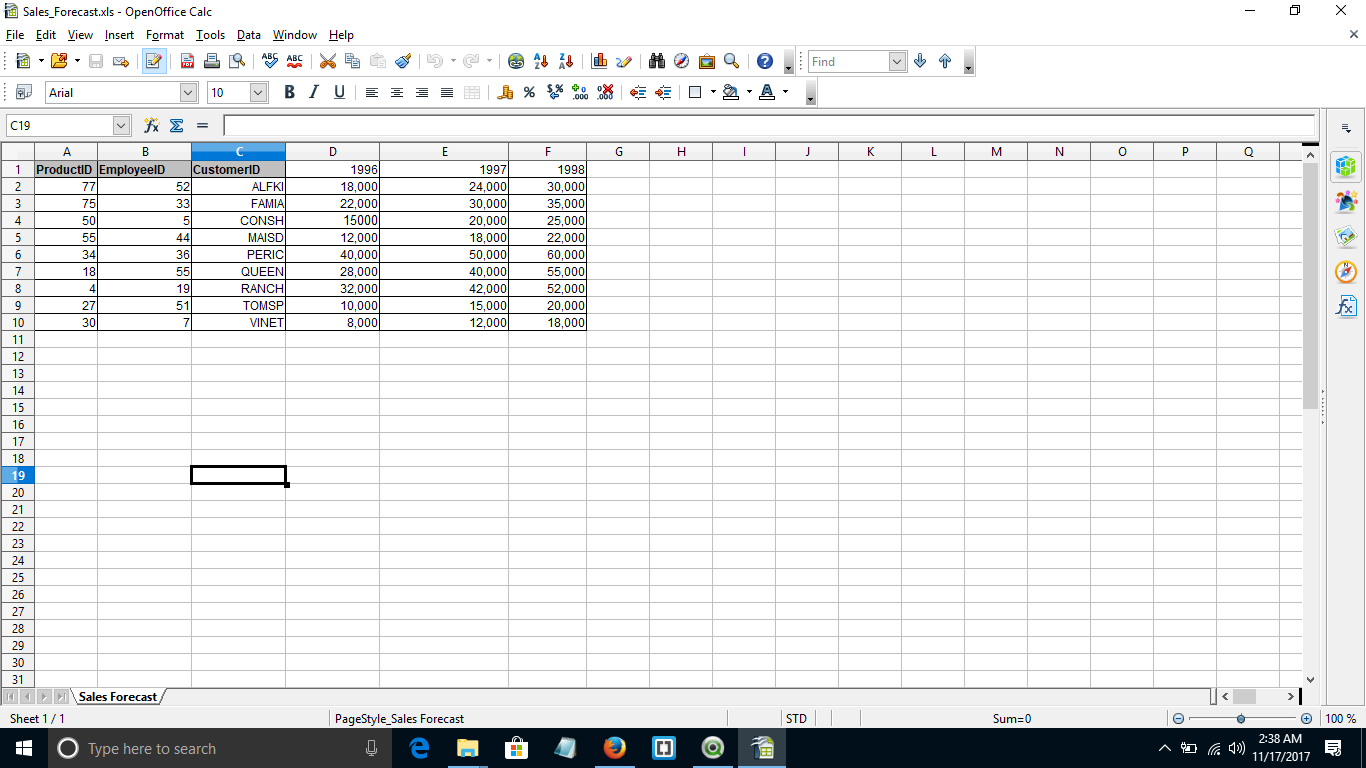Open sidebar Properties panel icon
The height and width of the screenshot is (768, 1366).
[1347, 167]
